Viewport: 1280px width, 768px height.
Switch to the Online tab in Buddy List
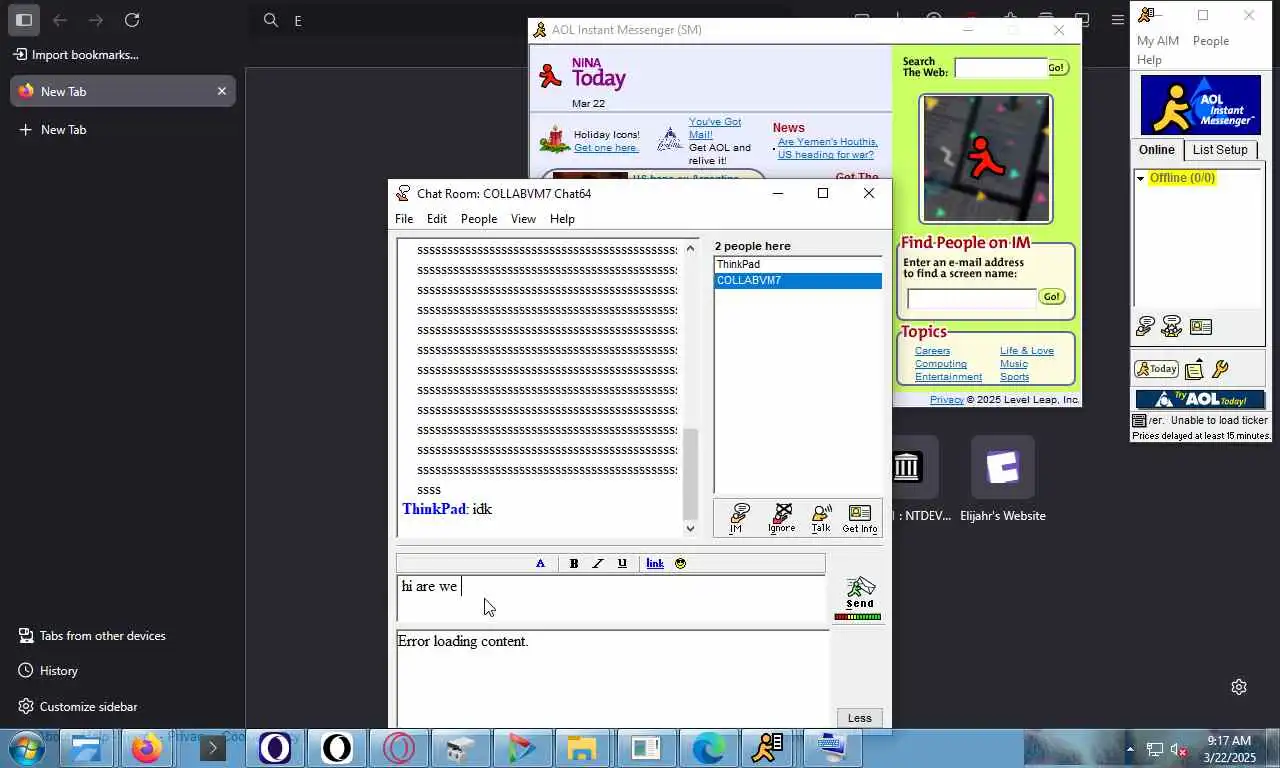[1156, 150]
